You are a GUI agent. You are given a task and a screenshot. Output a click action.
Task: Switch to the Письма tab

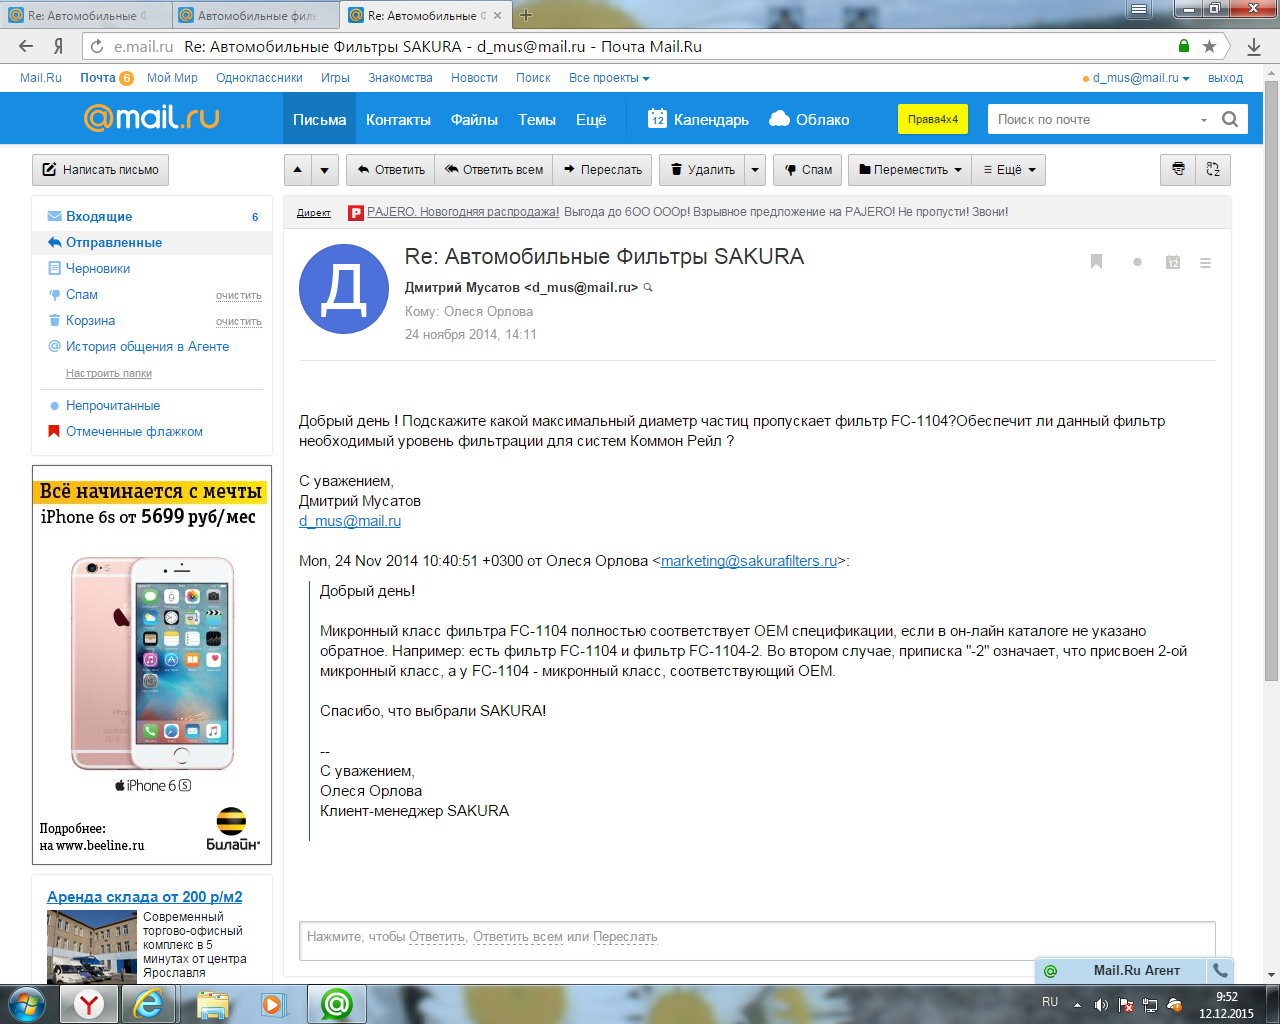320,119
